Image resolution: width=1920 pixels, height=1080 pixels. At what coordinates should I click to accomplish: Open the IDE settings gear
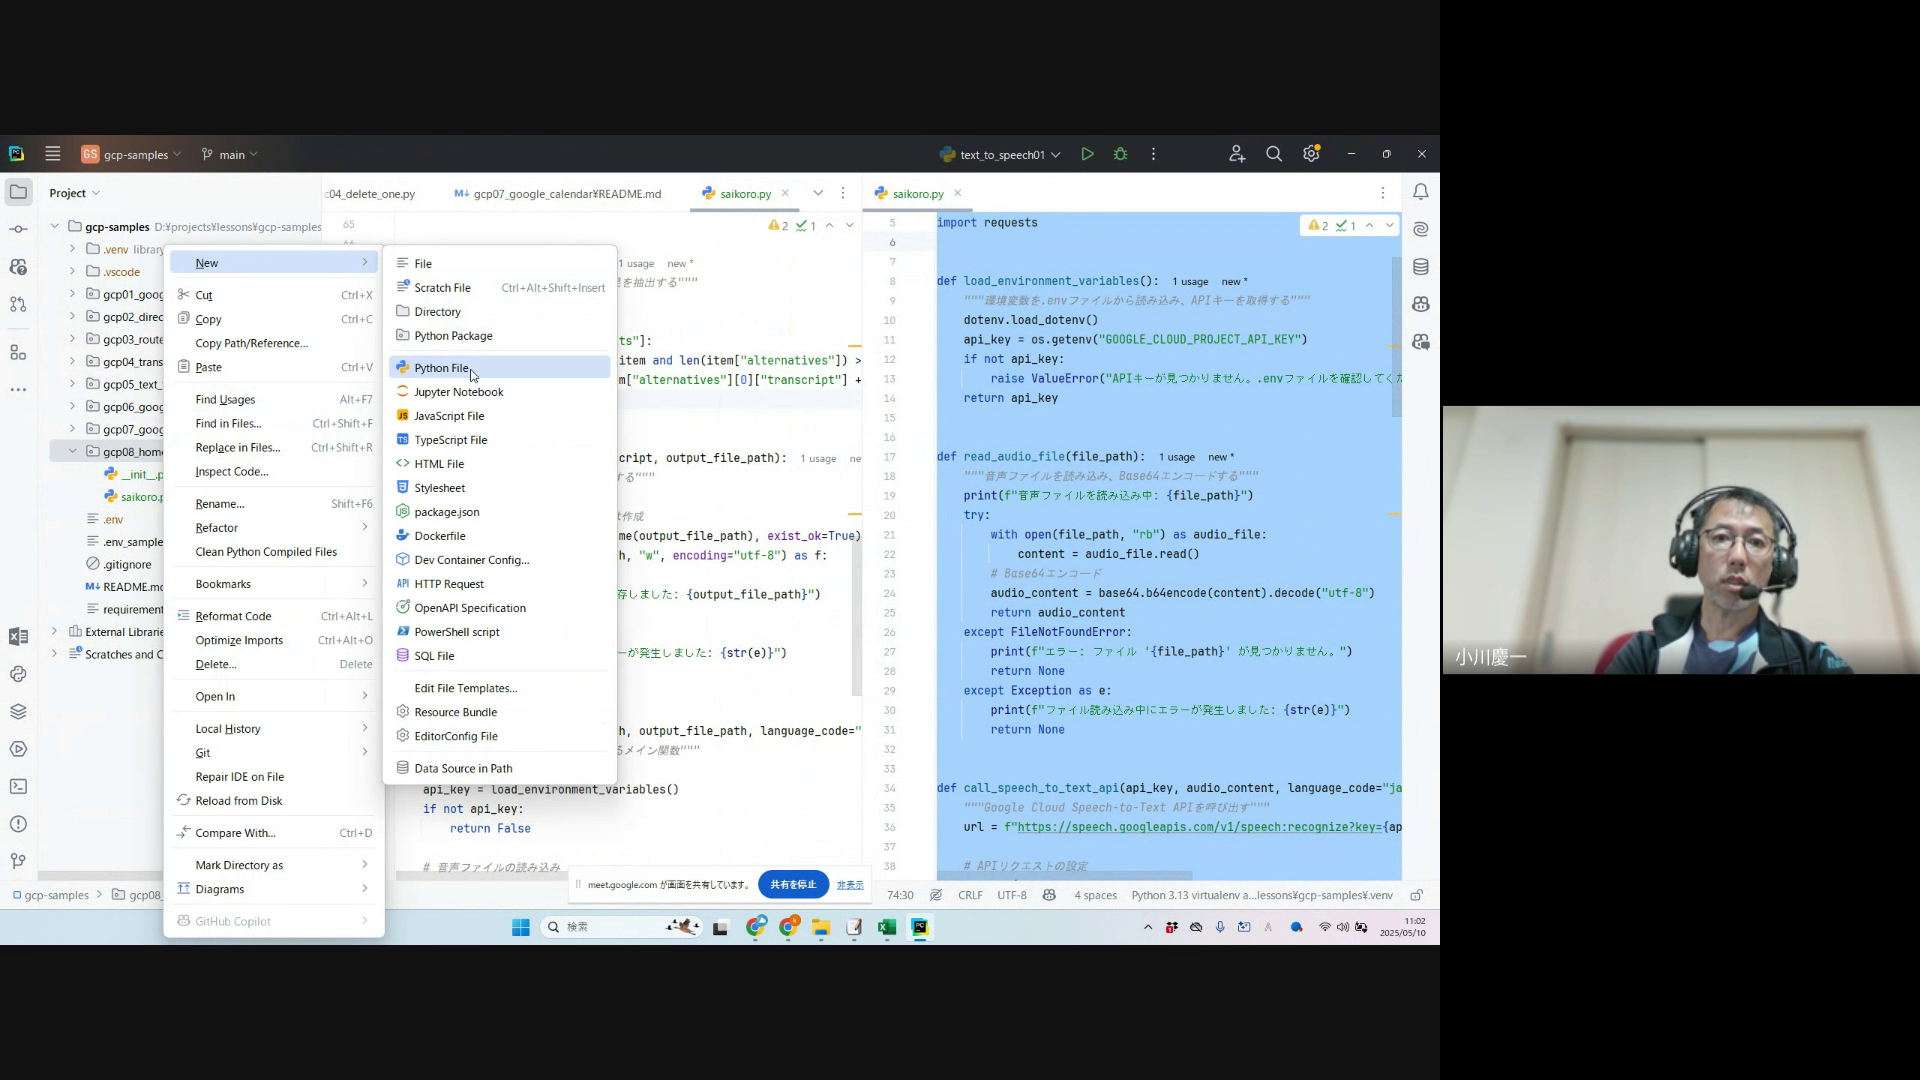tap(1311, 154)
